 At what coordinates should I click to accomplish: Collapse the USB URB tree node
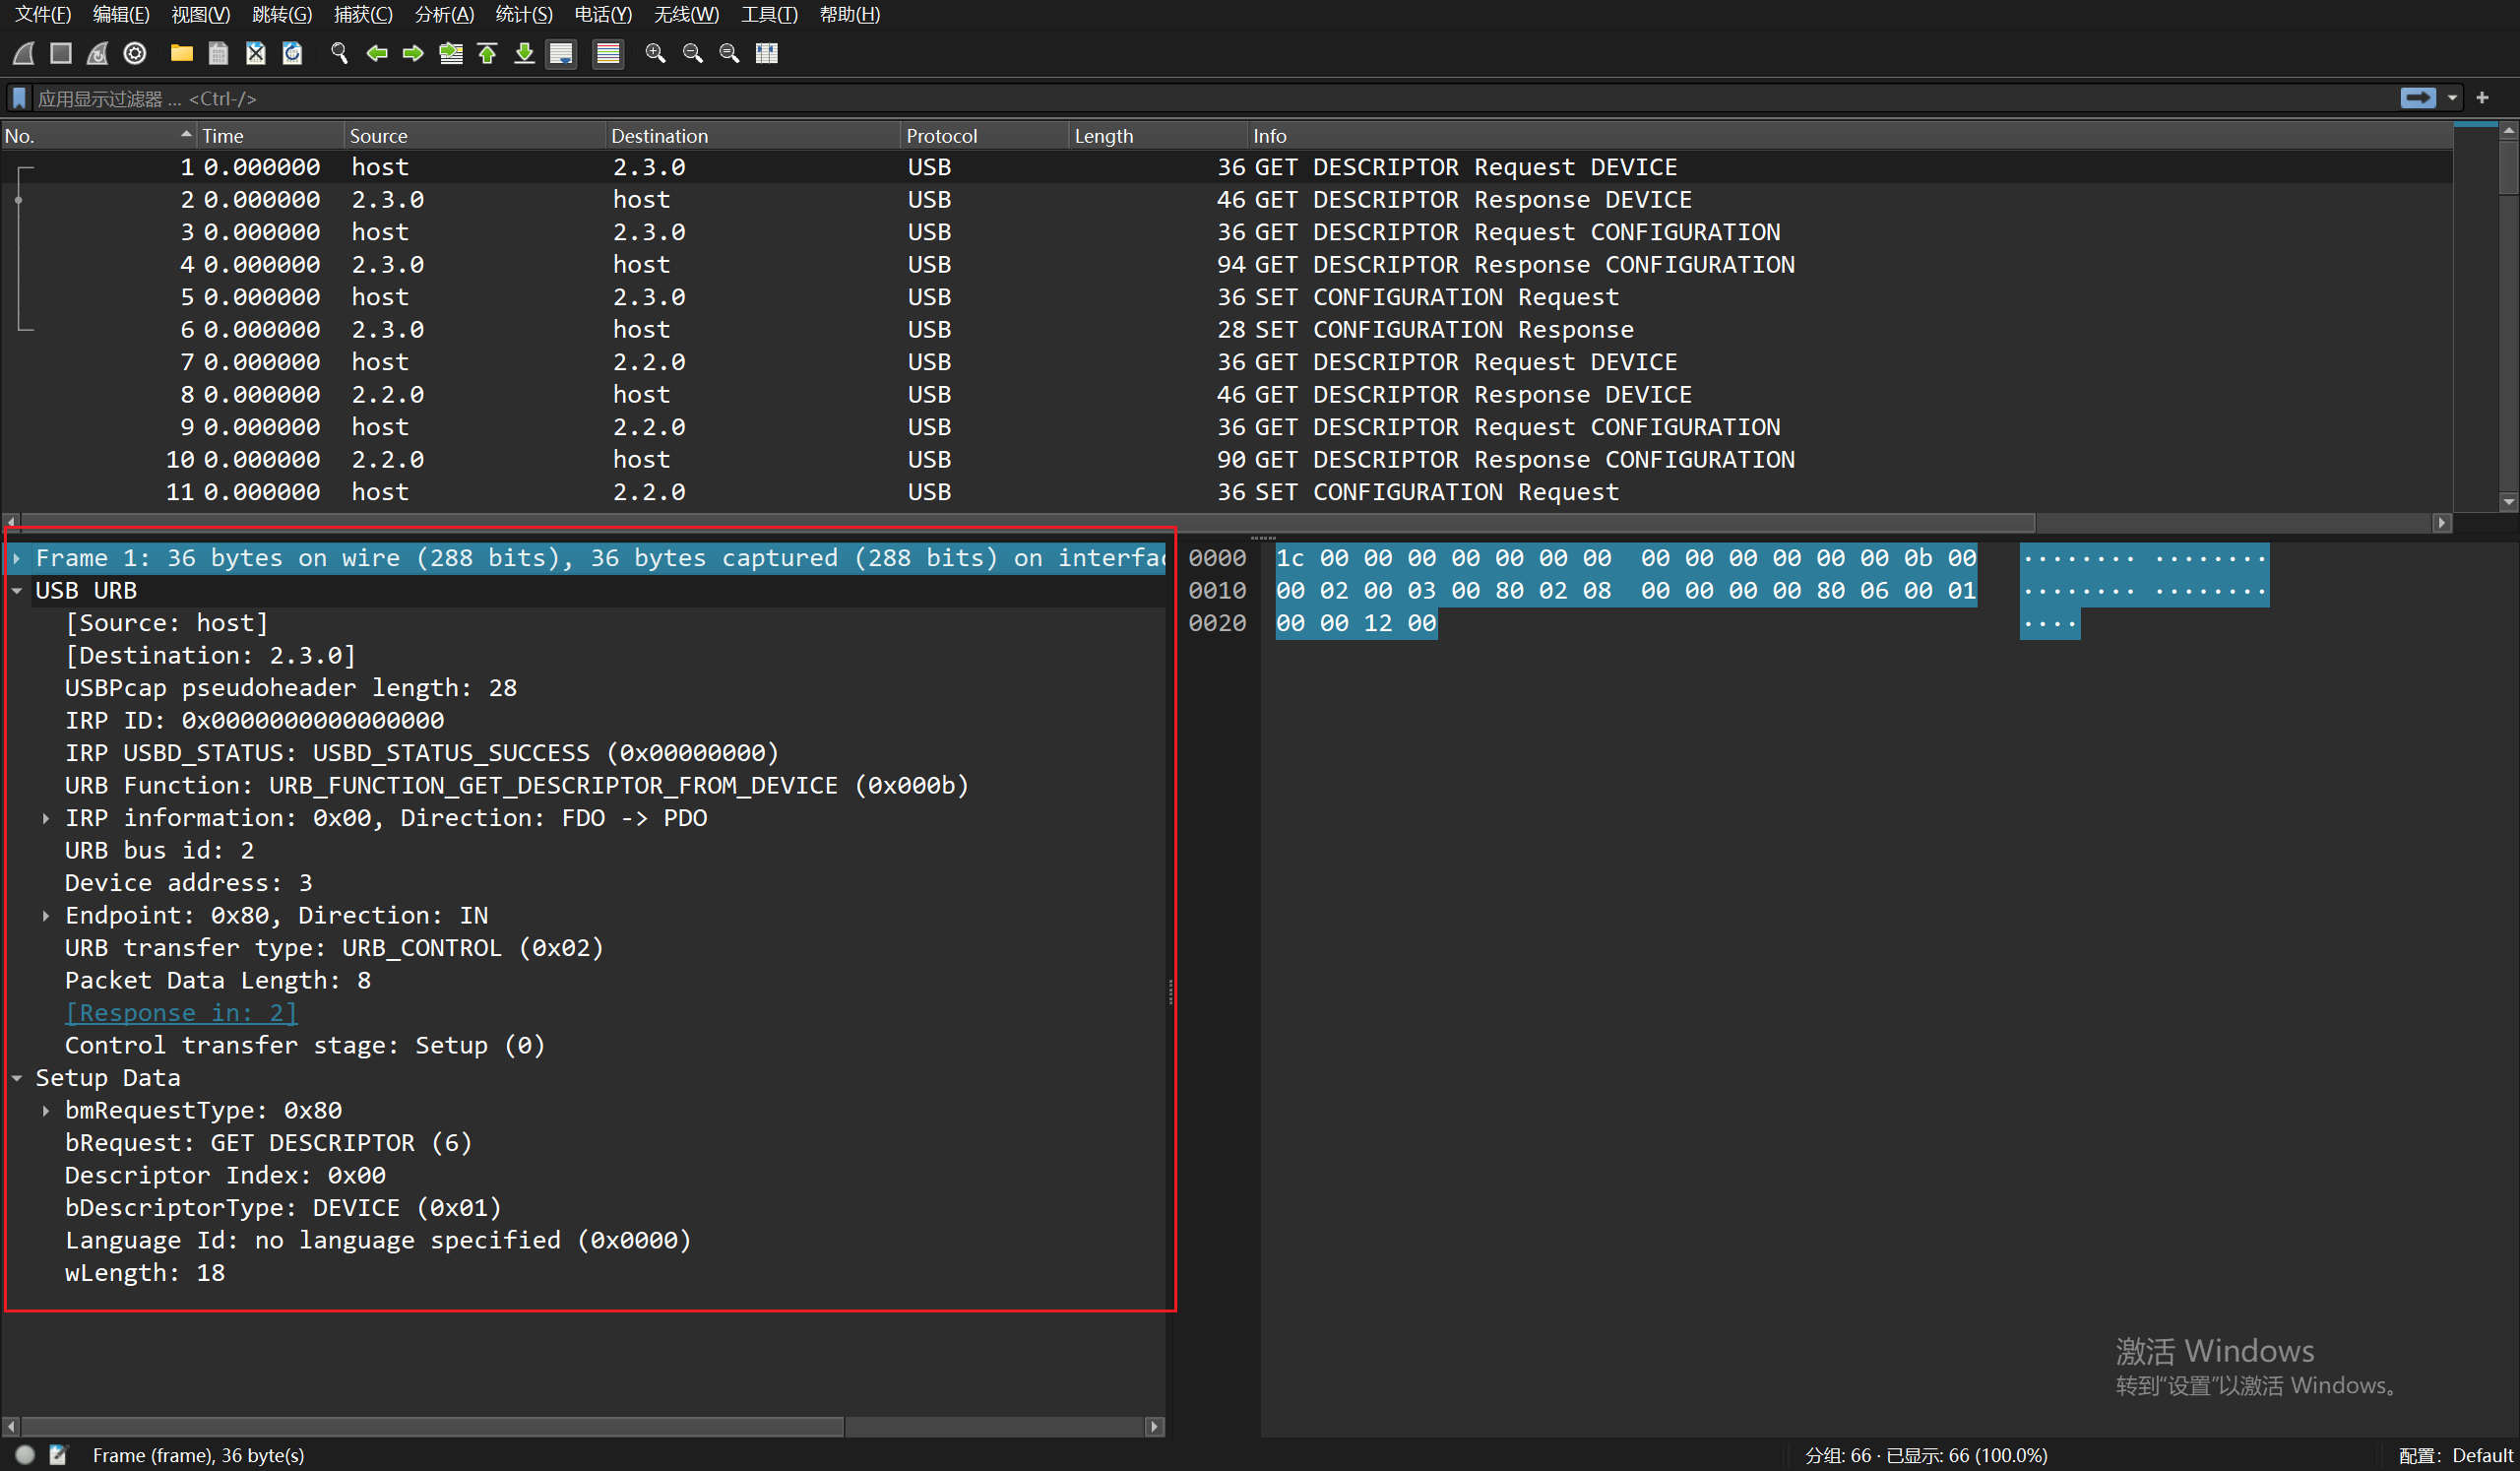17,591
